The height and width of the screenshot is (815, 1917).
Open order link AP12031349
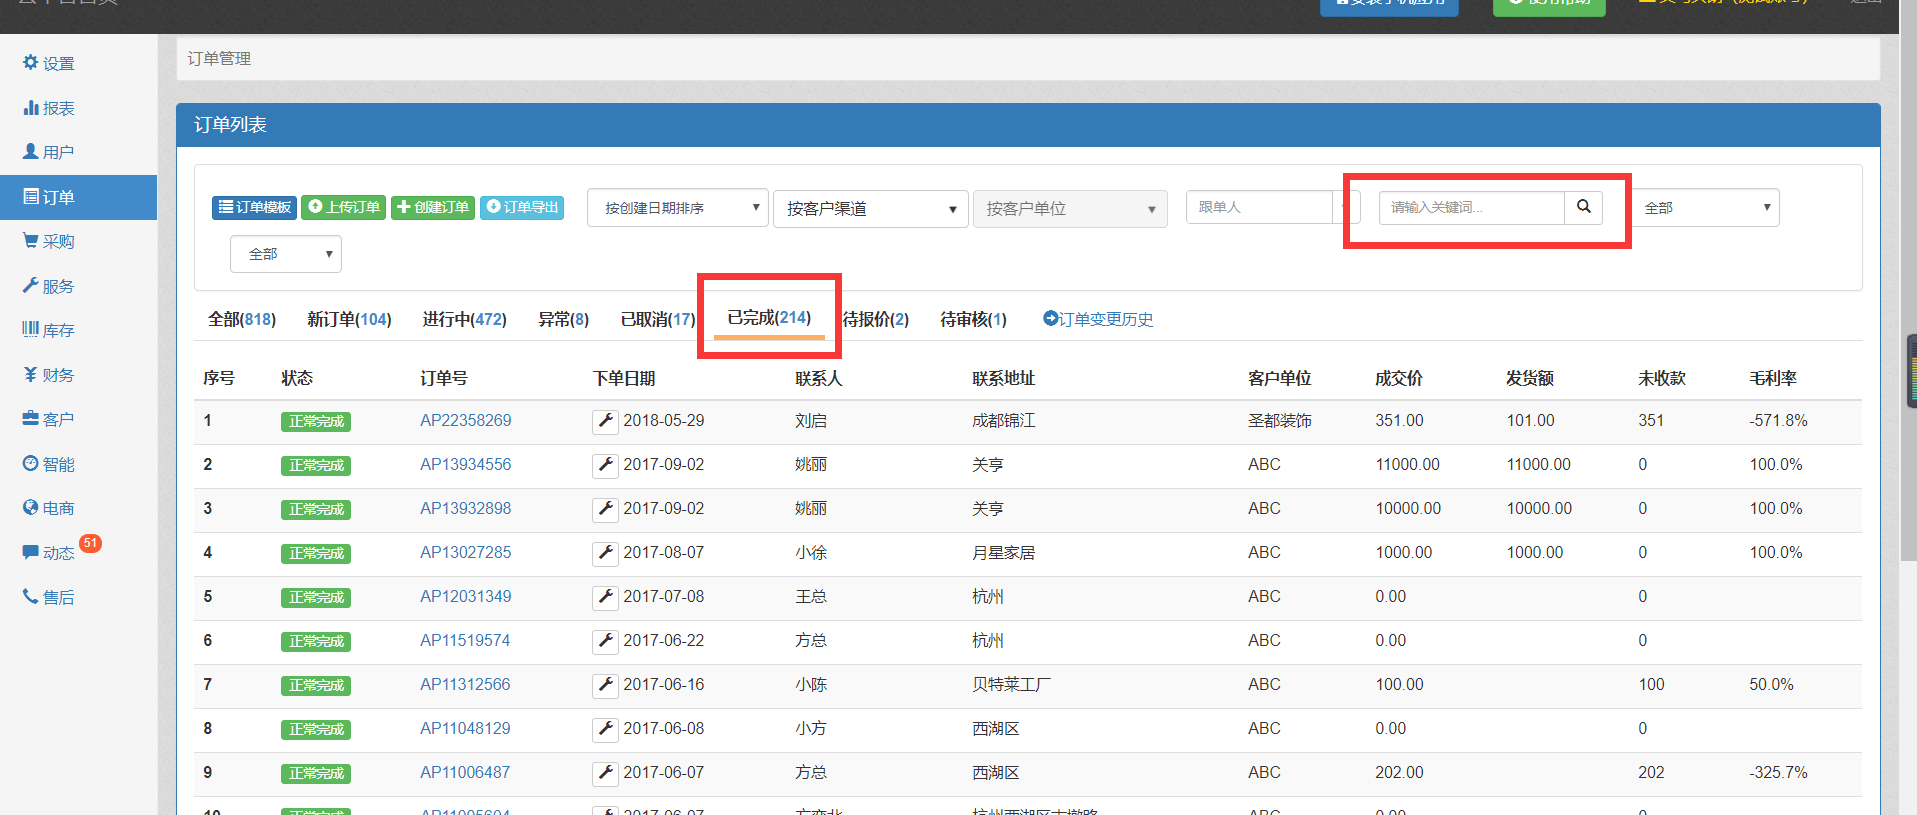coord(465,596)
